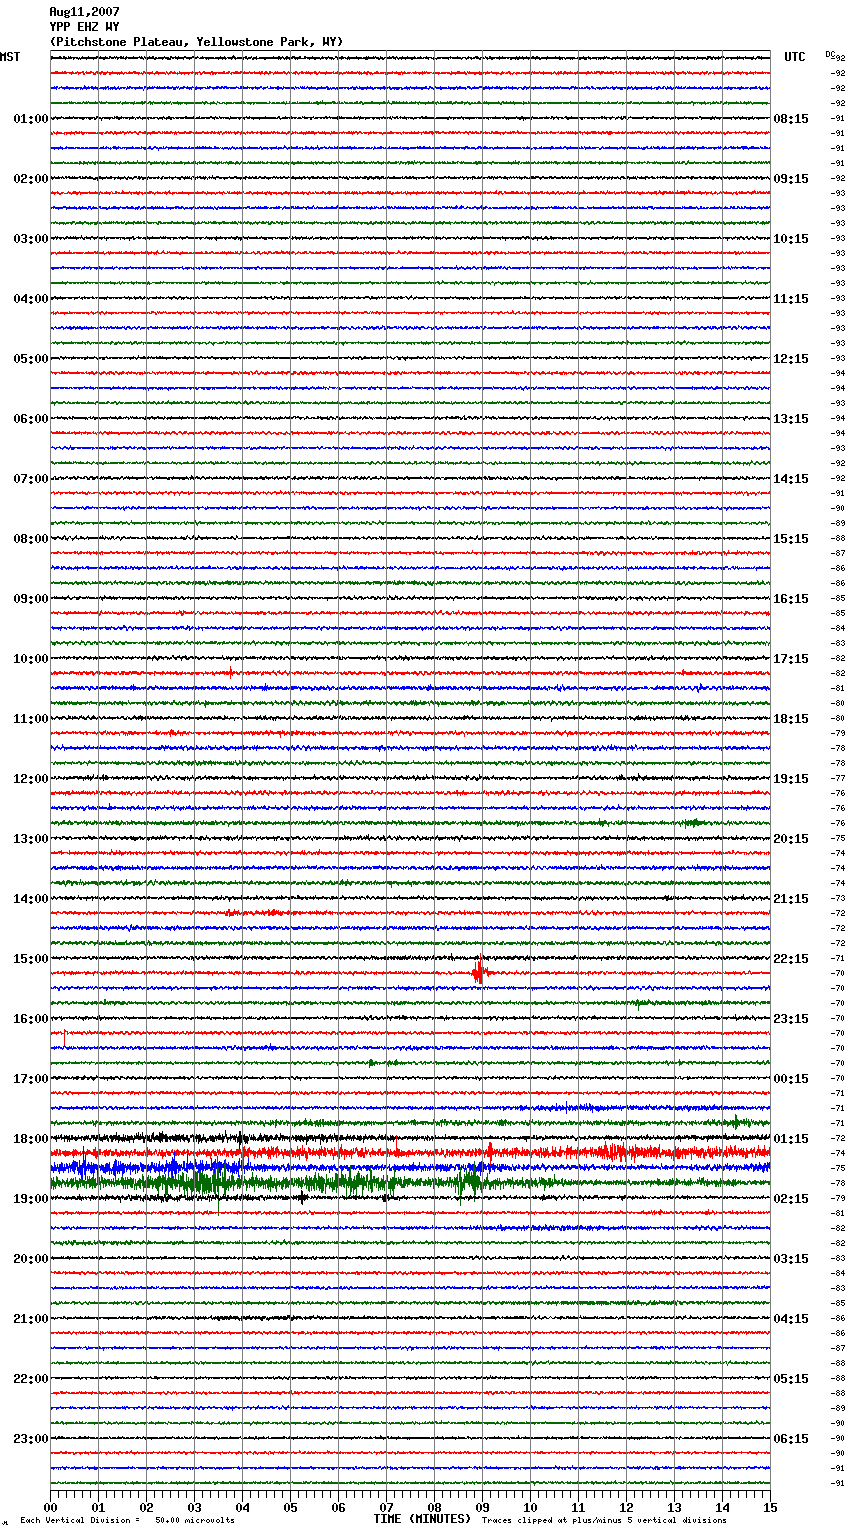Screen dimensions: 850x1534
Task: Select the 04:00 MST row label
Action: [x=31, y=299]
